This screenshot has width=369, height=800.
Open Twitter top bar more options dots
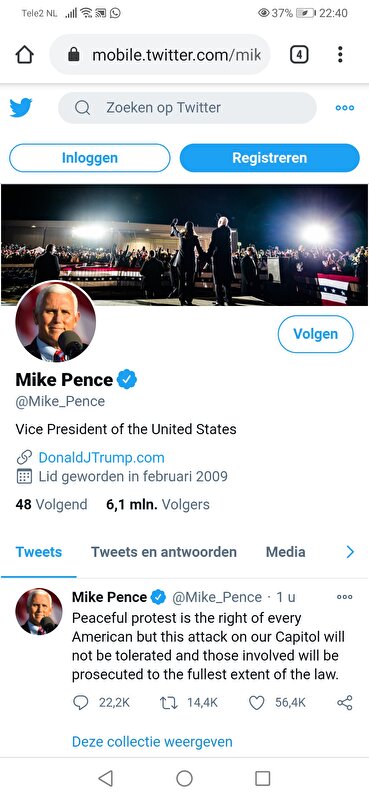[x=345, y=108]
